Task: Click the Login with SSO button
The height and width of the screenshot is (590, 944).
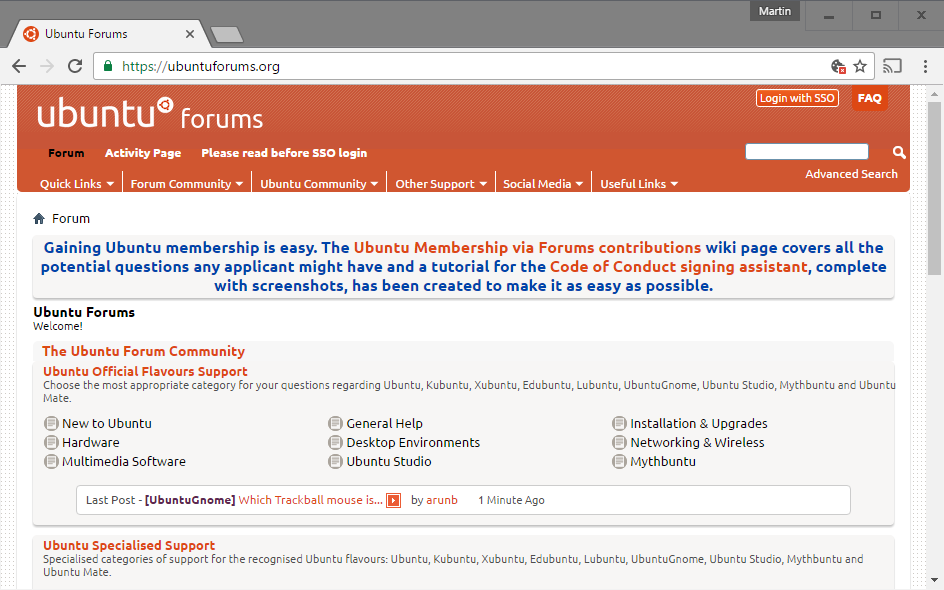Action: coord(797,98)
